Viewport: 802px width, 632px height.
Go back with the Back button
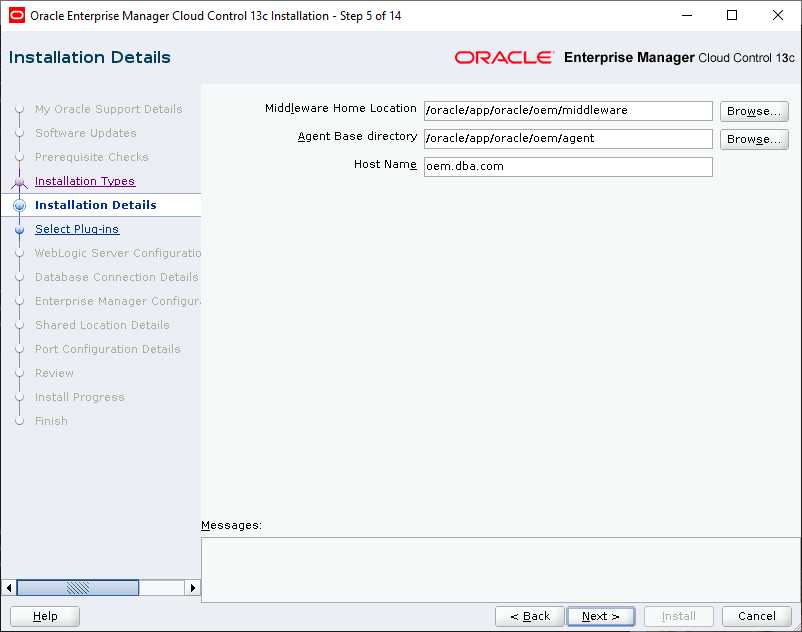[x=529, y=616]
